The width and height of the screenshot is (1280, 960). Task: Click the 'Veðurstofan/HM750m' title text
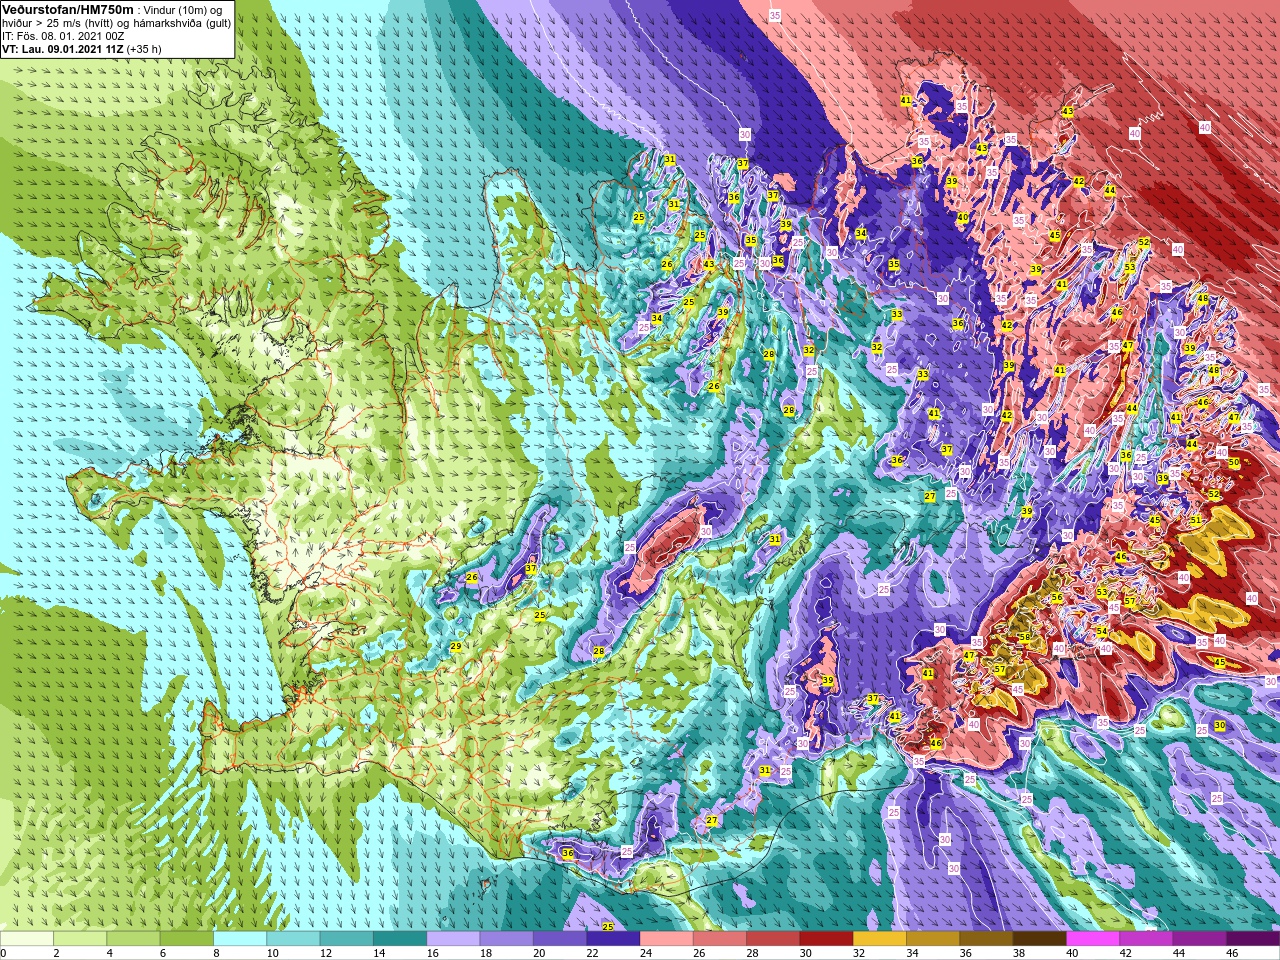[x=67, y=9]
